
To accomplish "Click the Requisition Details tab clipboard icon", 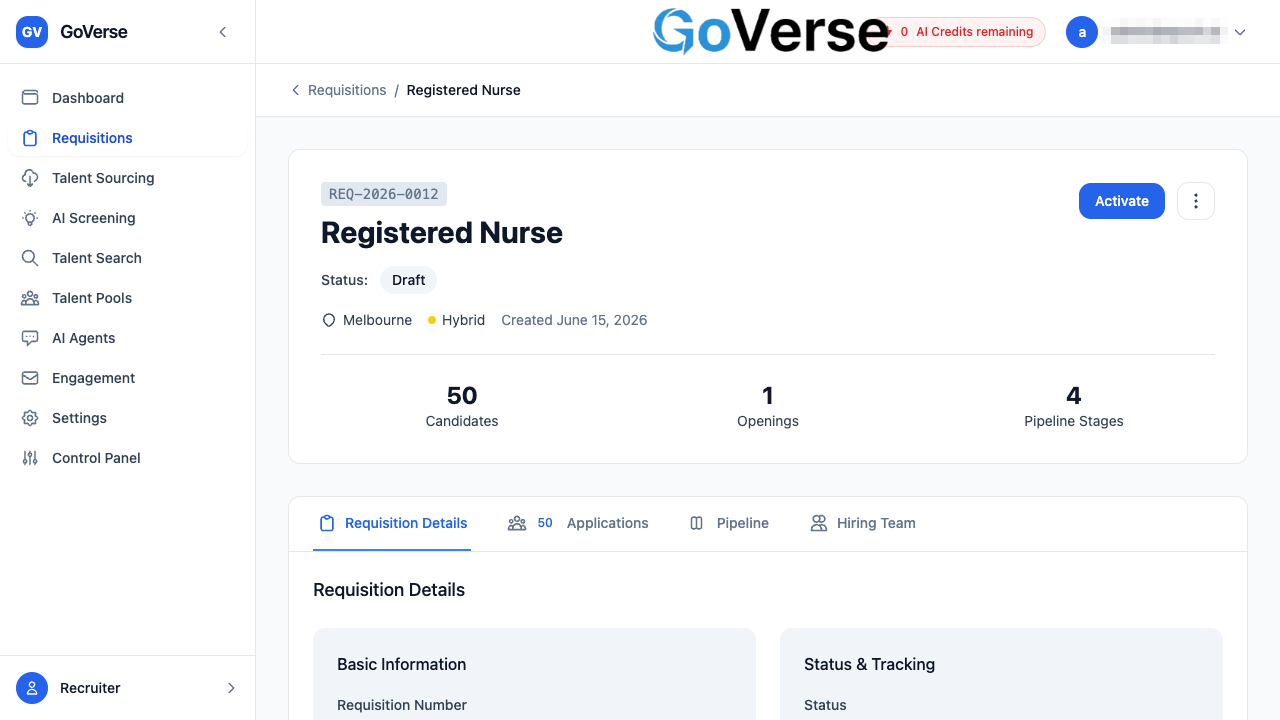I will [327, 523].
